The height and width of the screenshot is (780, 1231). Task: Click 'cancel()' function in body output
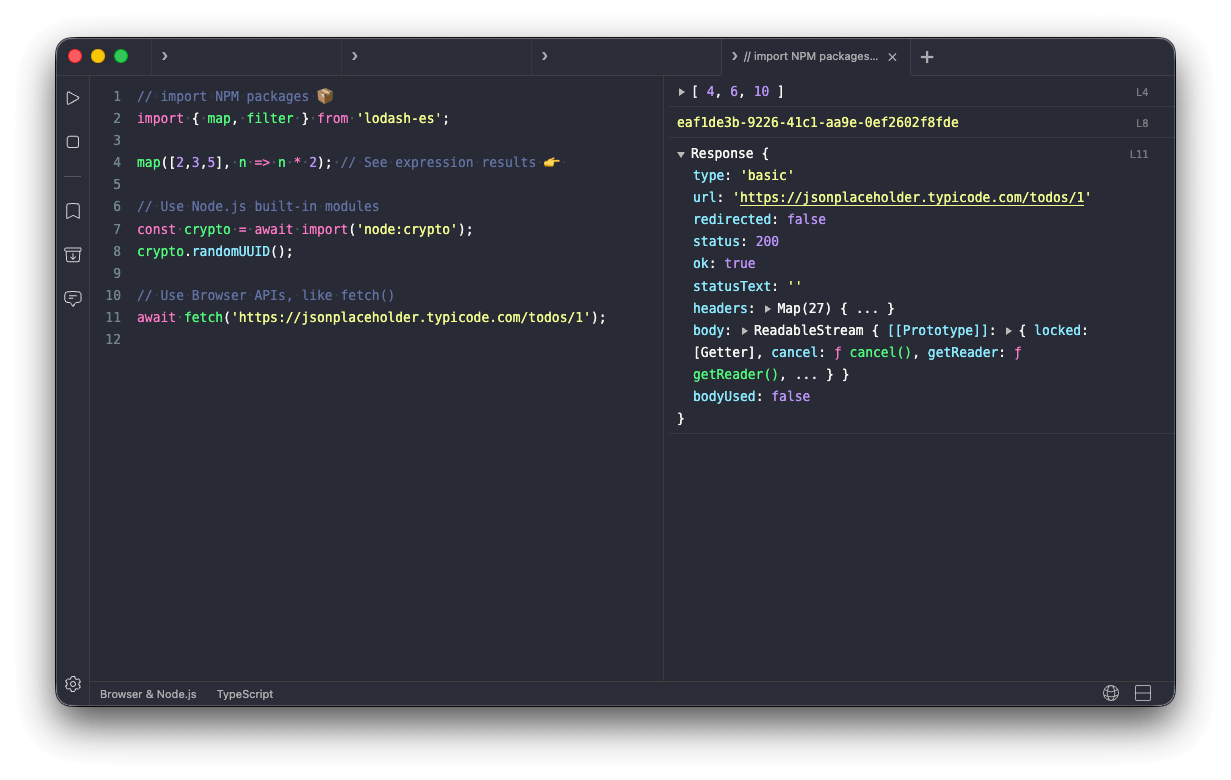click(x=881, y=353)
